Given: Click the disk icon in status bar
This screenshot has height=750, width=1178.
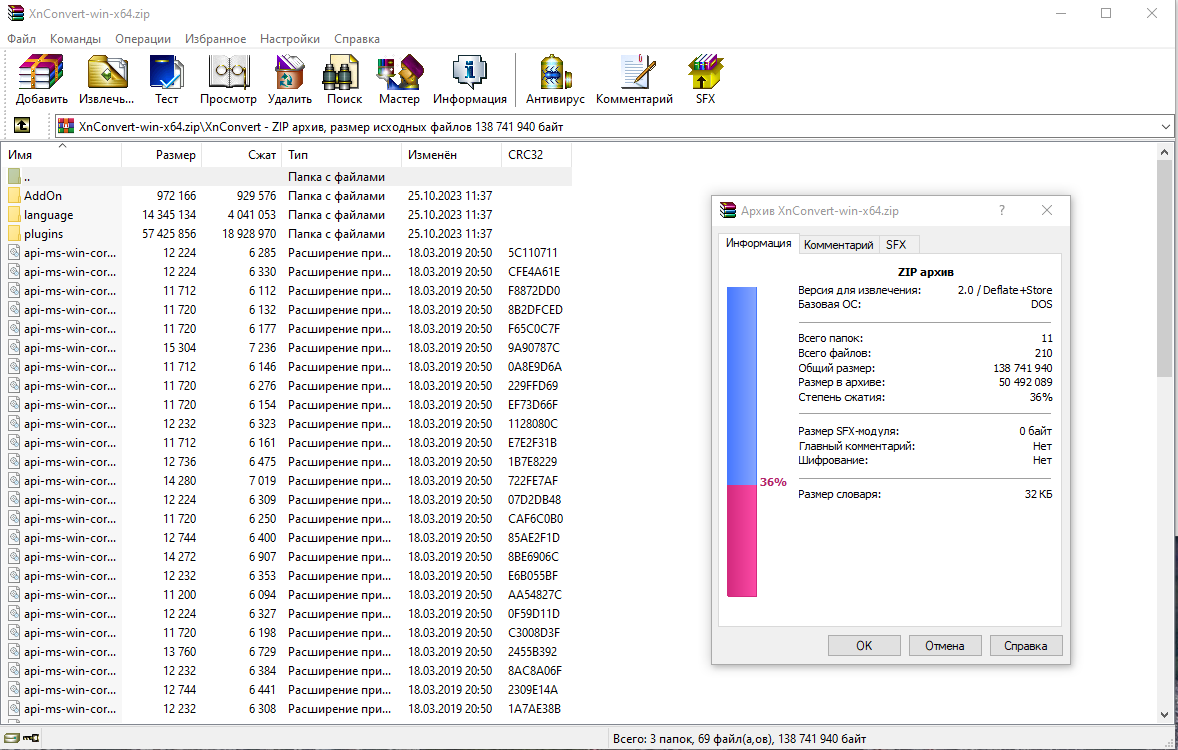Looking at the screenshot, I should (x=12, y=738).
